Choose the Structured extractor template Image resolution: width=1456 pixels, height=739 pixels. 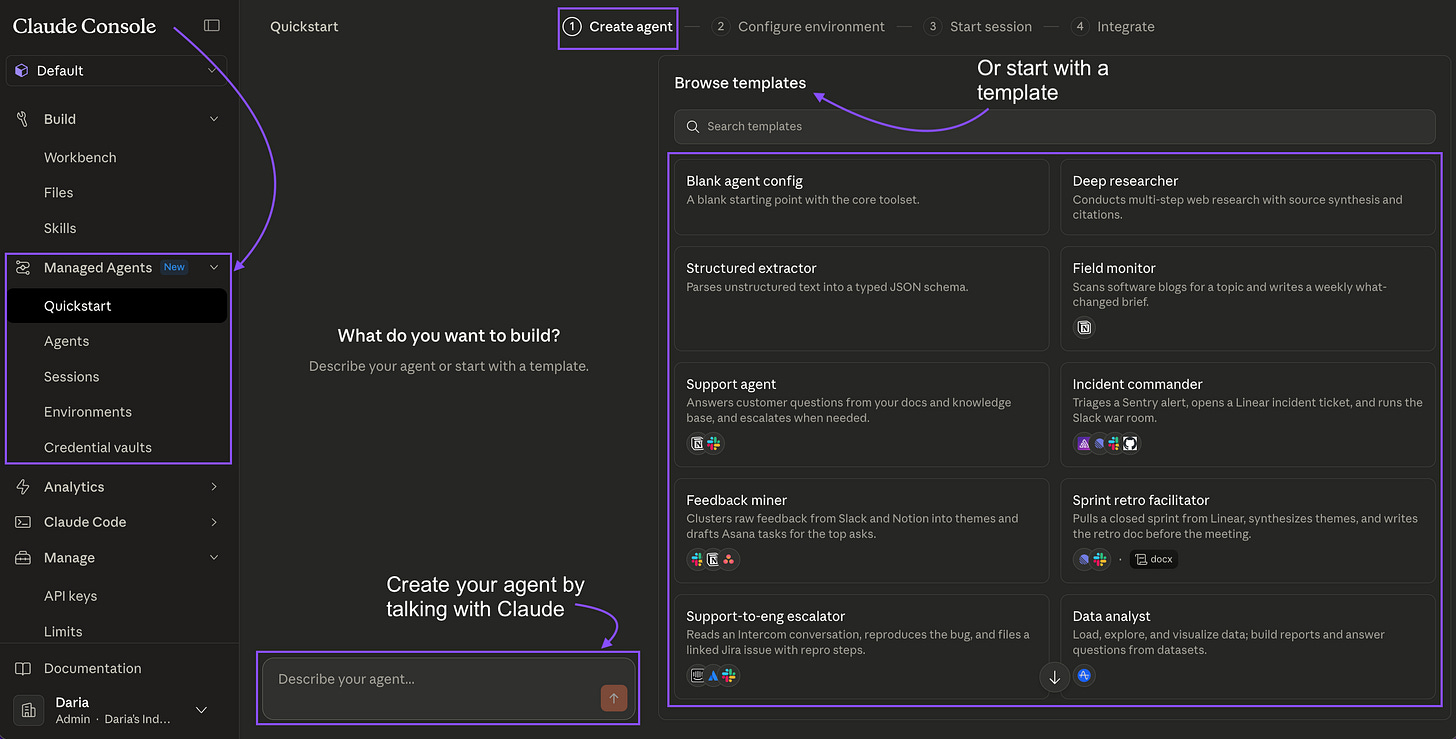pos(862,298)
